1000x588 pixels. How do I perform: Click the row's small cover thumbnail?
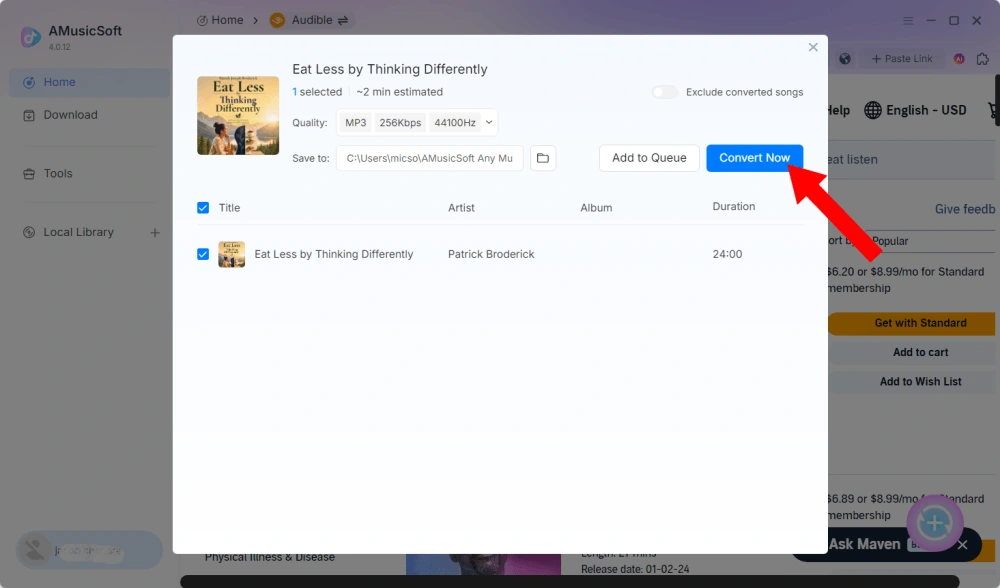[x=232, y=254]
